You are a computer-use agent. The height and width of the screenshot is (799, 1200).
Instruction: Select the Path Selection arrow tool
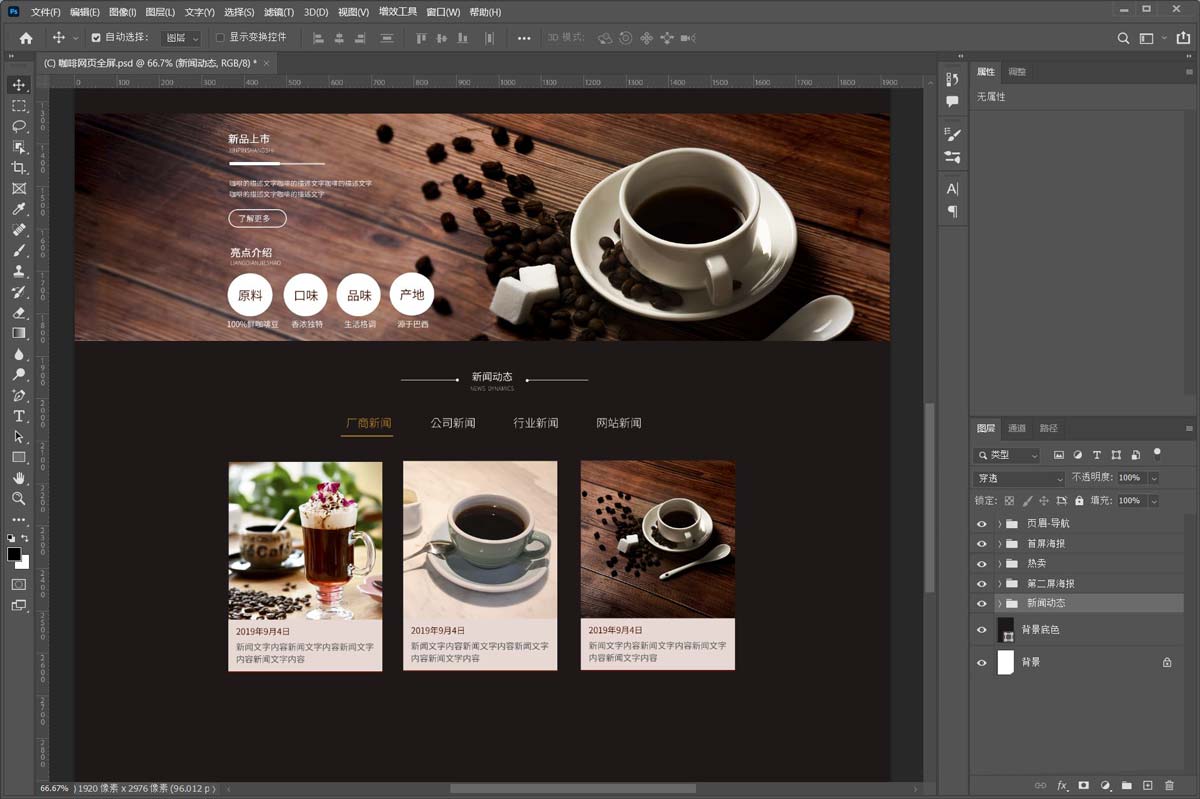[18, 437]
